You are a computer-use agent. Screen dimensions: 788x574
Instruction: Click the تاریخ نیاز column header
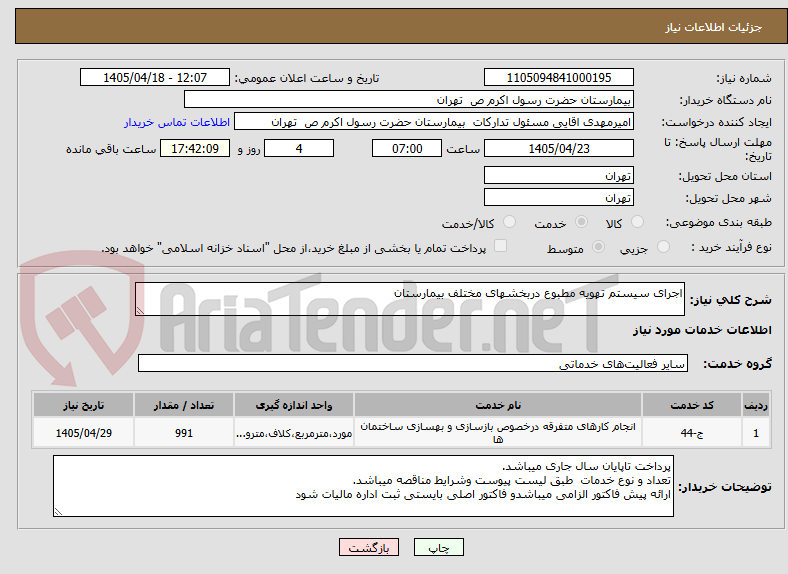[x=83, y=405]
